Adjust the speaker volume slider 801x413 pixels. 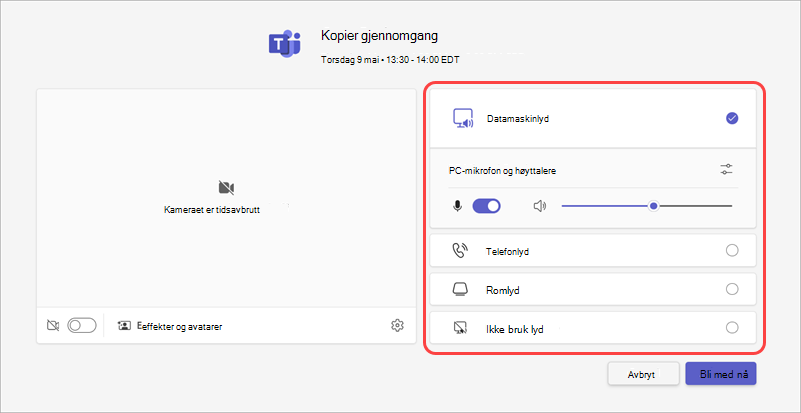pos(647,206)
